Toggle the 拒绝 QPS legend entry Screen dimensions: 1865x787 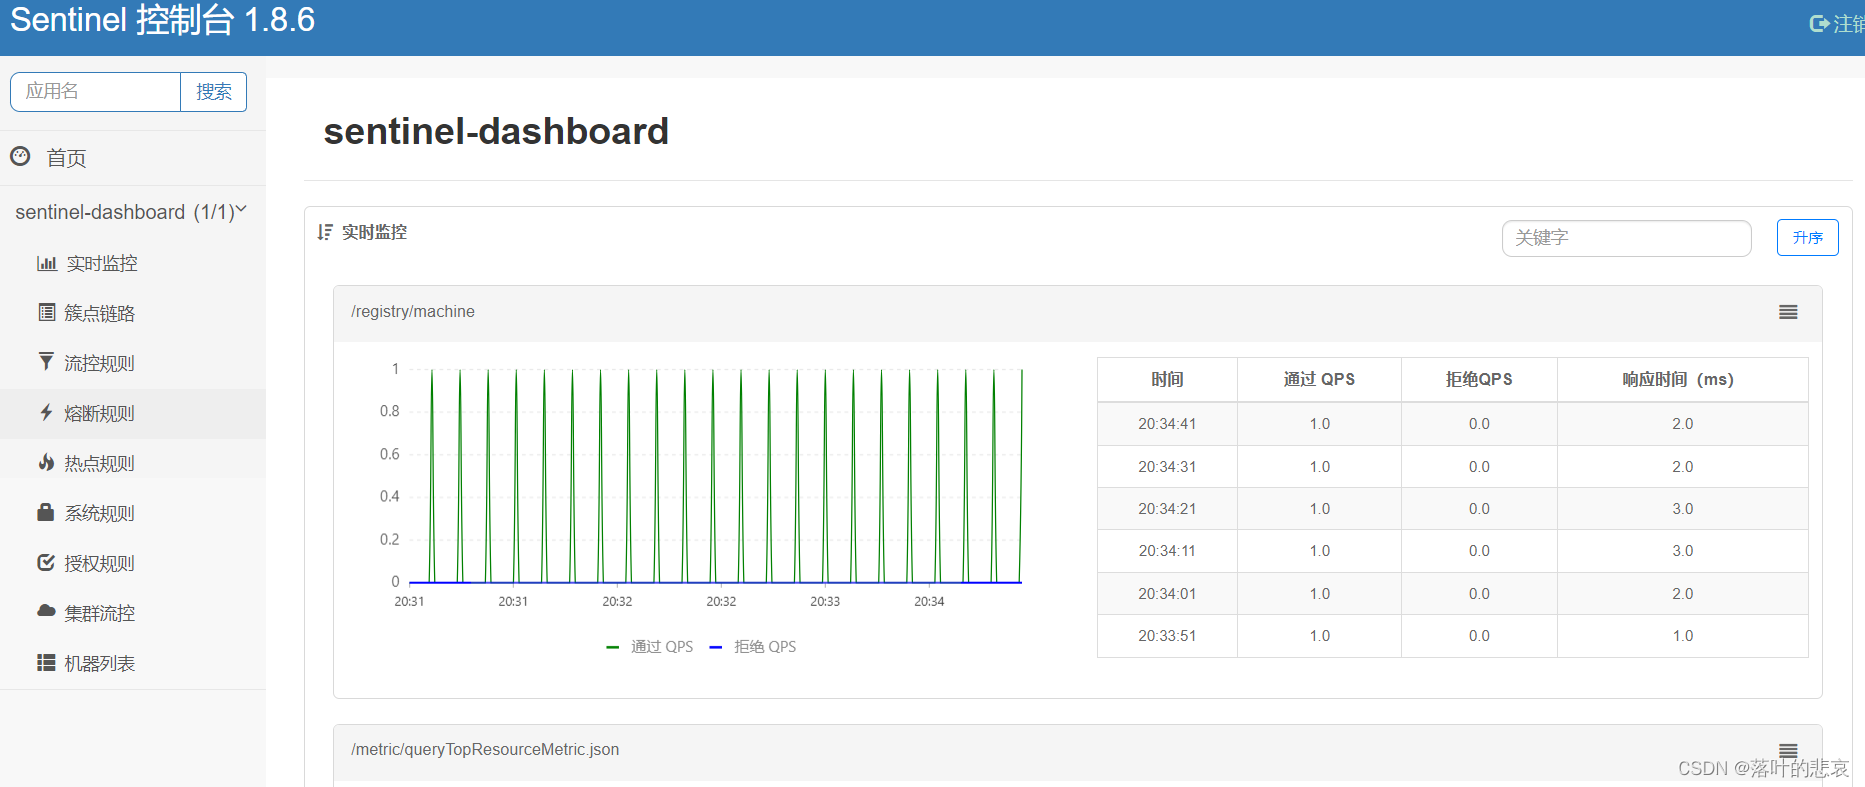point(753,647)
